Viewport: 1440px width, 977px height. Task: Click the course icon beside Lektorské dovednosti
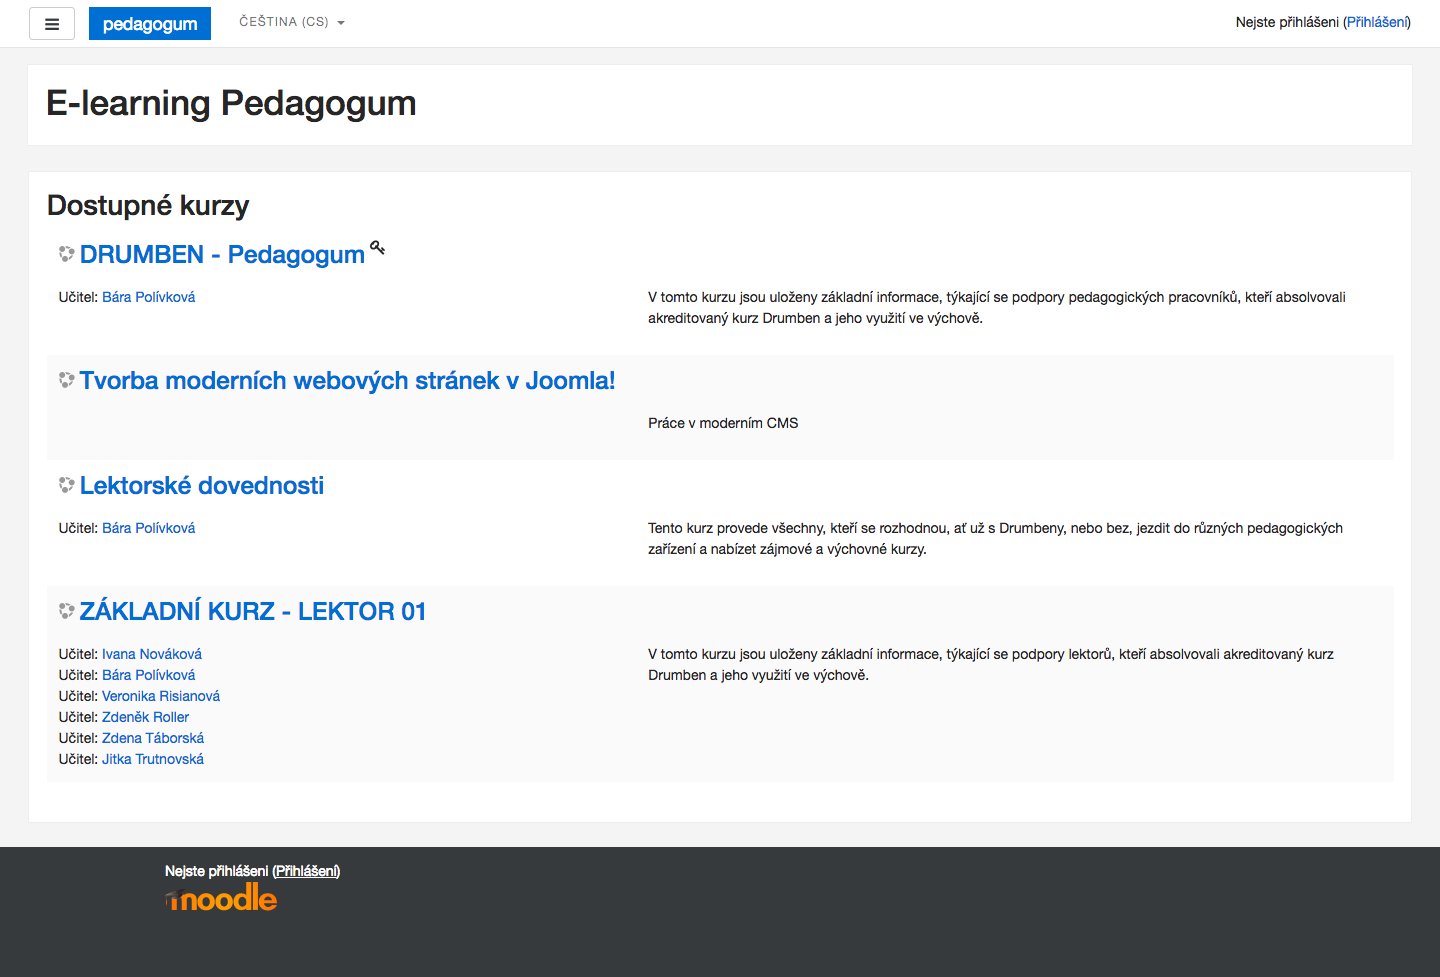(x=67, y=485)
